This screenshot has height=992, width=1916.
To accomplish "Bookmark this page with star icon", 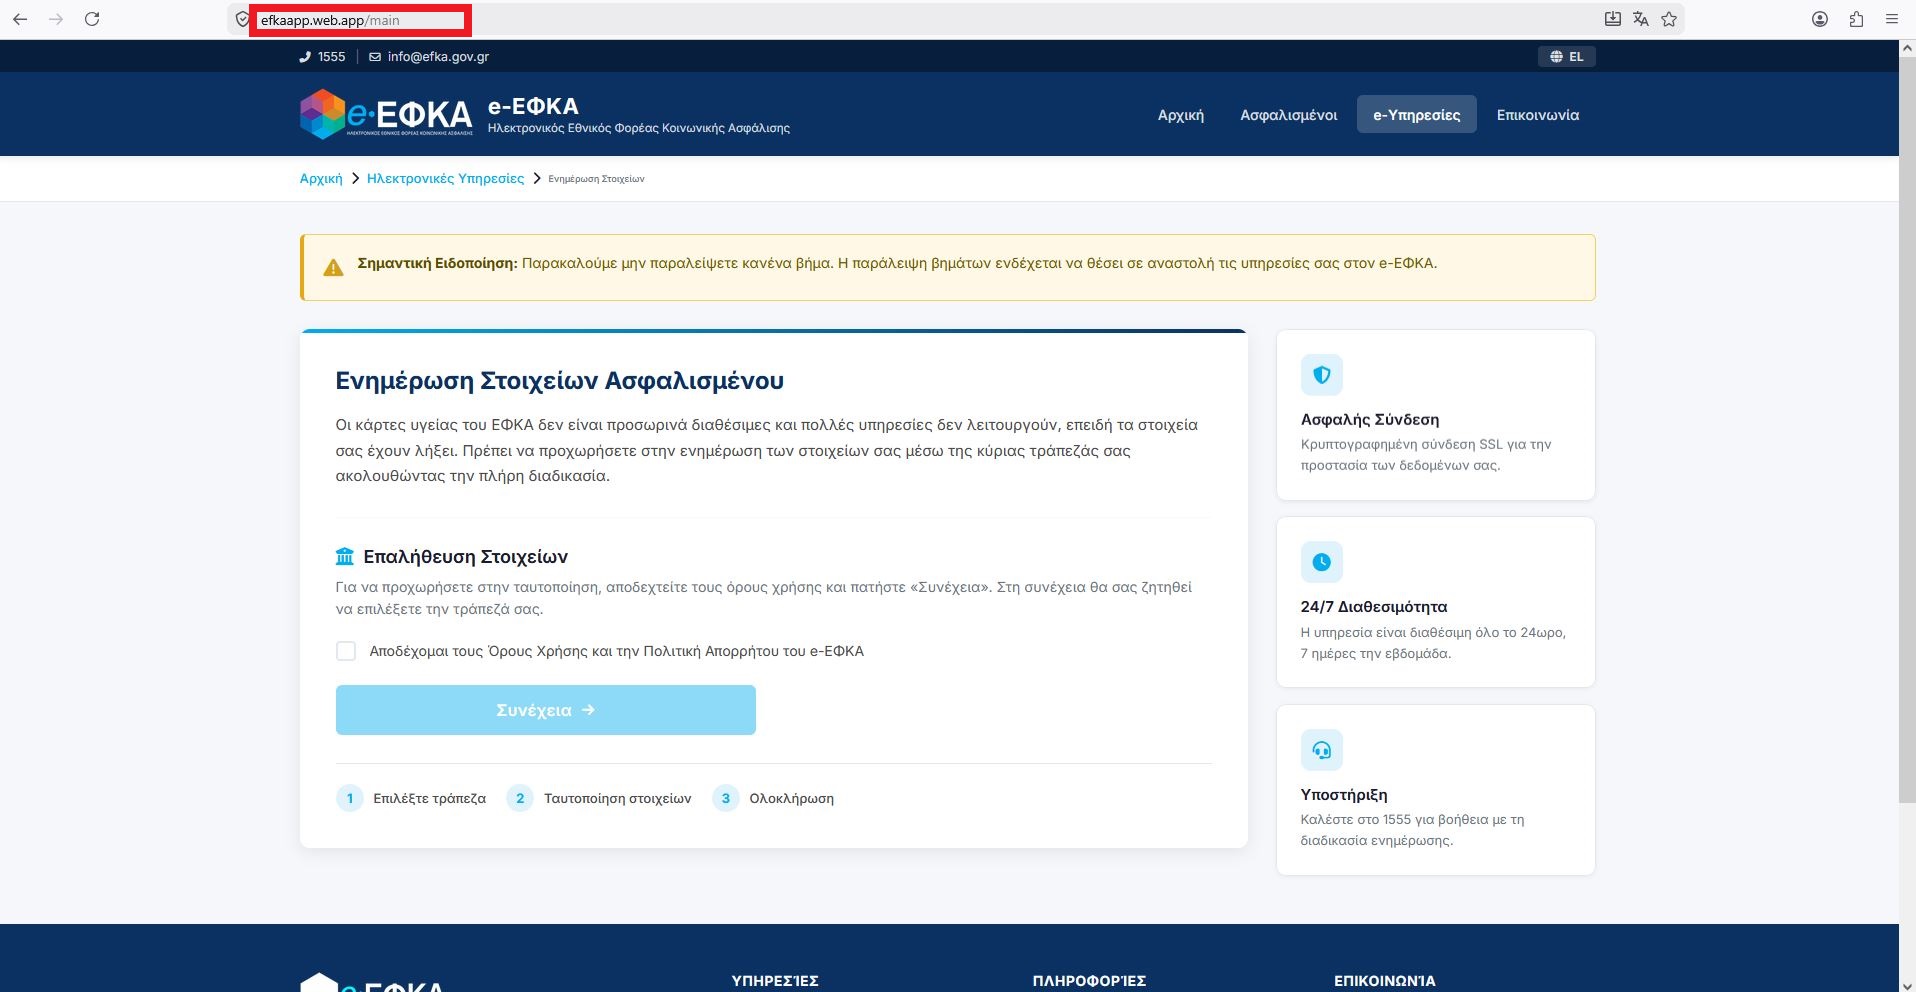I will coord(1669,19).
